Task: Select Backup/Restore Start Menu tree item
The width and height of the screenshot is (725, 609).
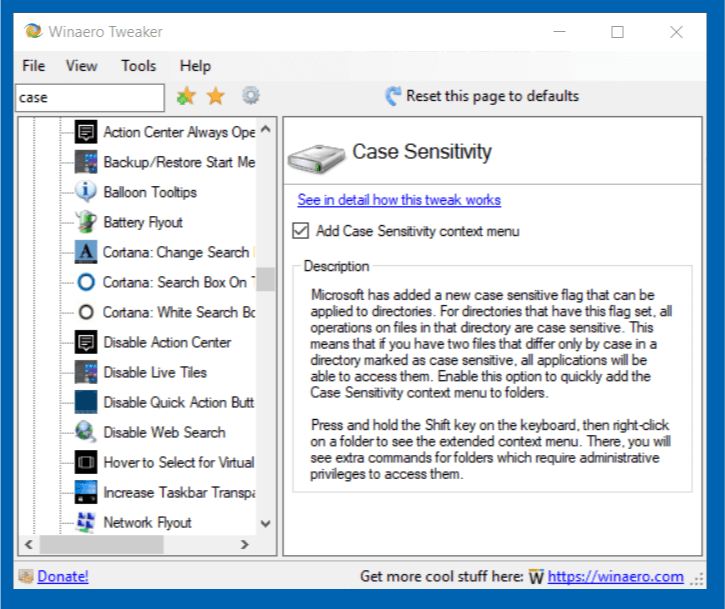Action: click(x=179, y=162)
